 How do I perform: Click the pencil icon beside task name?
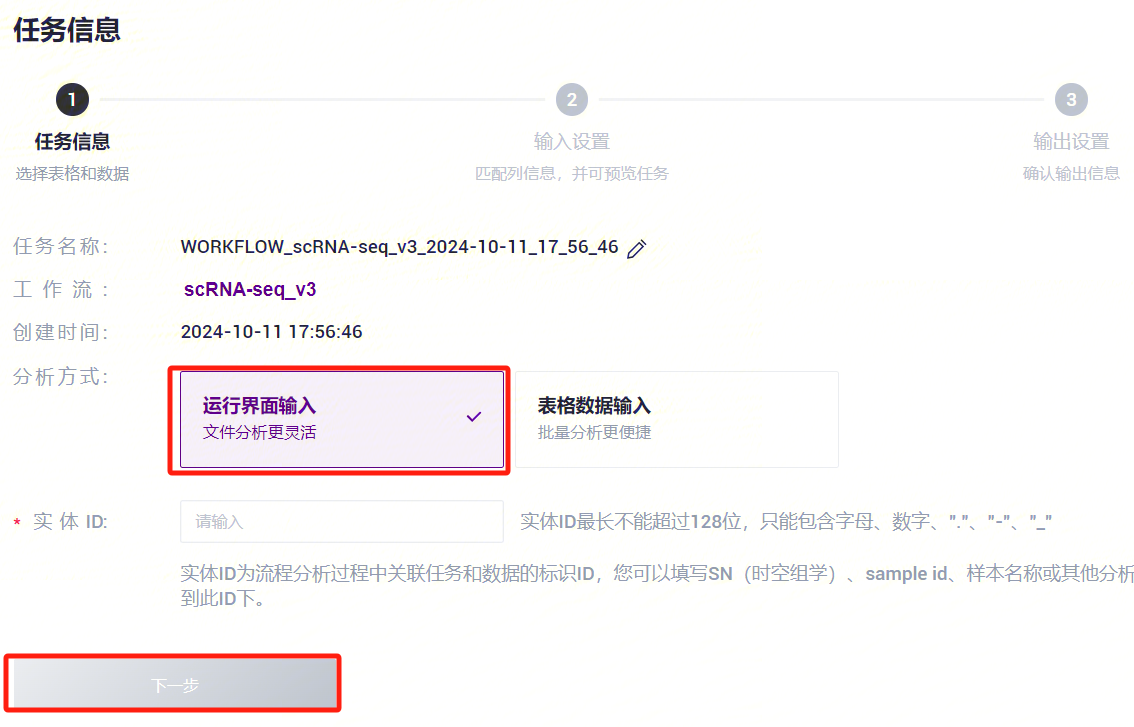coord(636,249)
